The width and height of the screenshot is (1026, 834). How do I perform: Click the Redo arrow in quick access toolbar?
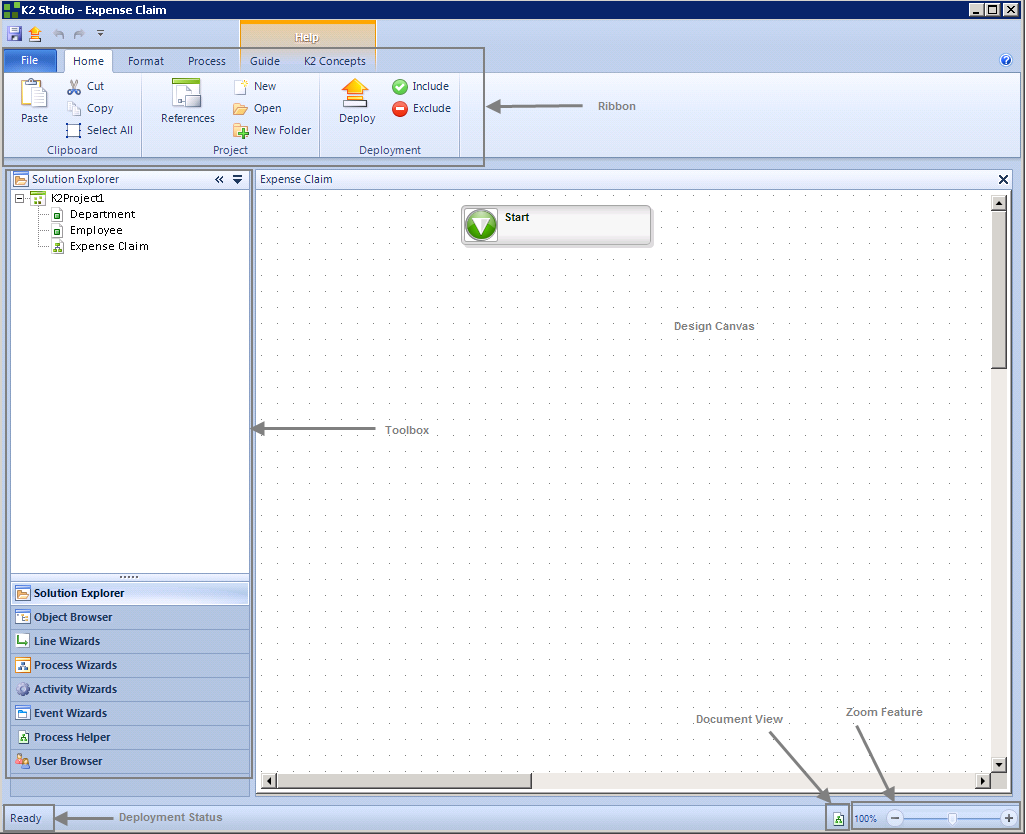point(79,33)
